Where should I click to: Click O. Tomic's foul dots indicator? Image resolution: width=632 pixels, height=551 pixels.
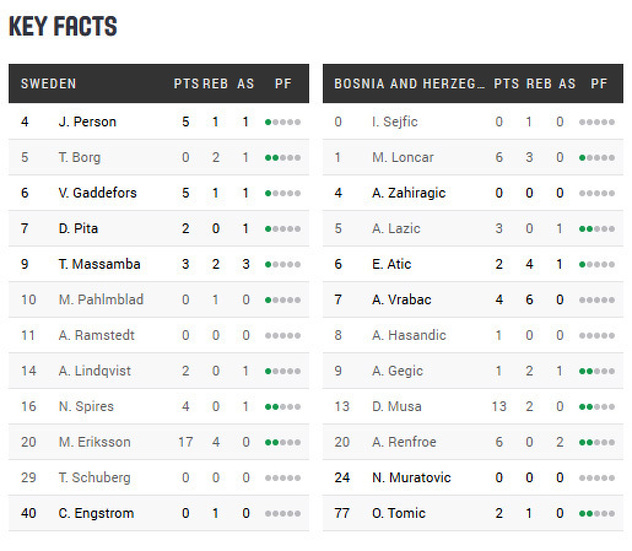[597, 514]
